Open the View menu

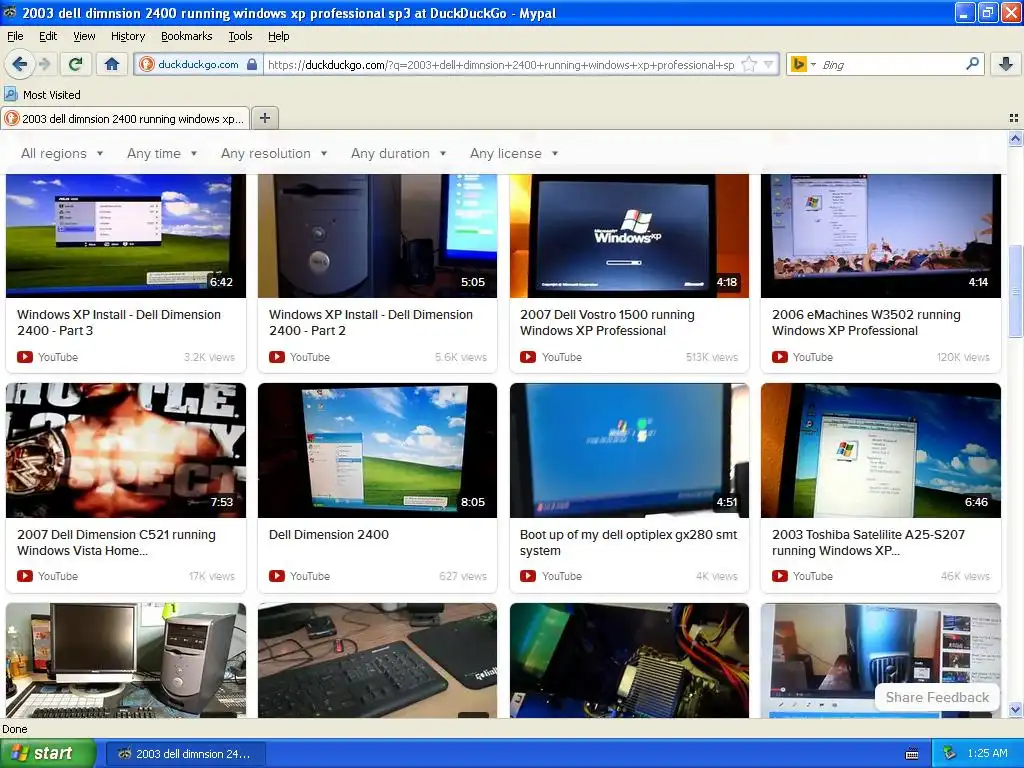click(84, 36)
